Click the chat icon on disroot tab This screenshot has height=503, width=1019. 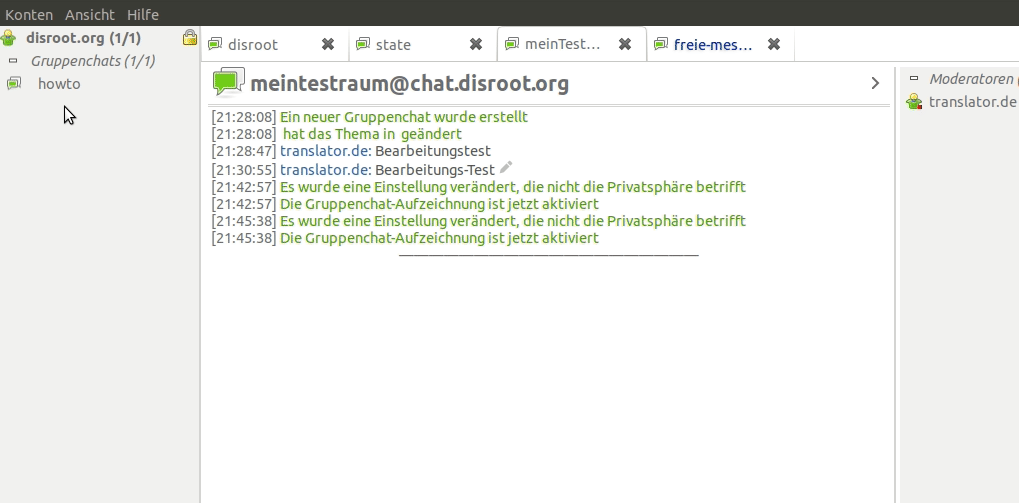pos(215,44)
